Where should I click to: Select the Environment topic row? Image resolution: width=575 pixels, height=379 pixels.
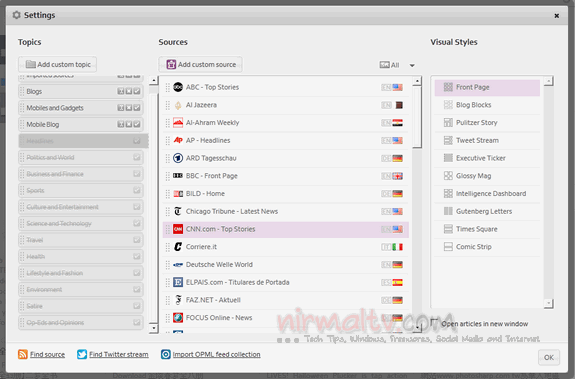[x=81, y=290]
